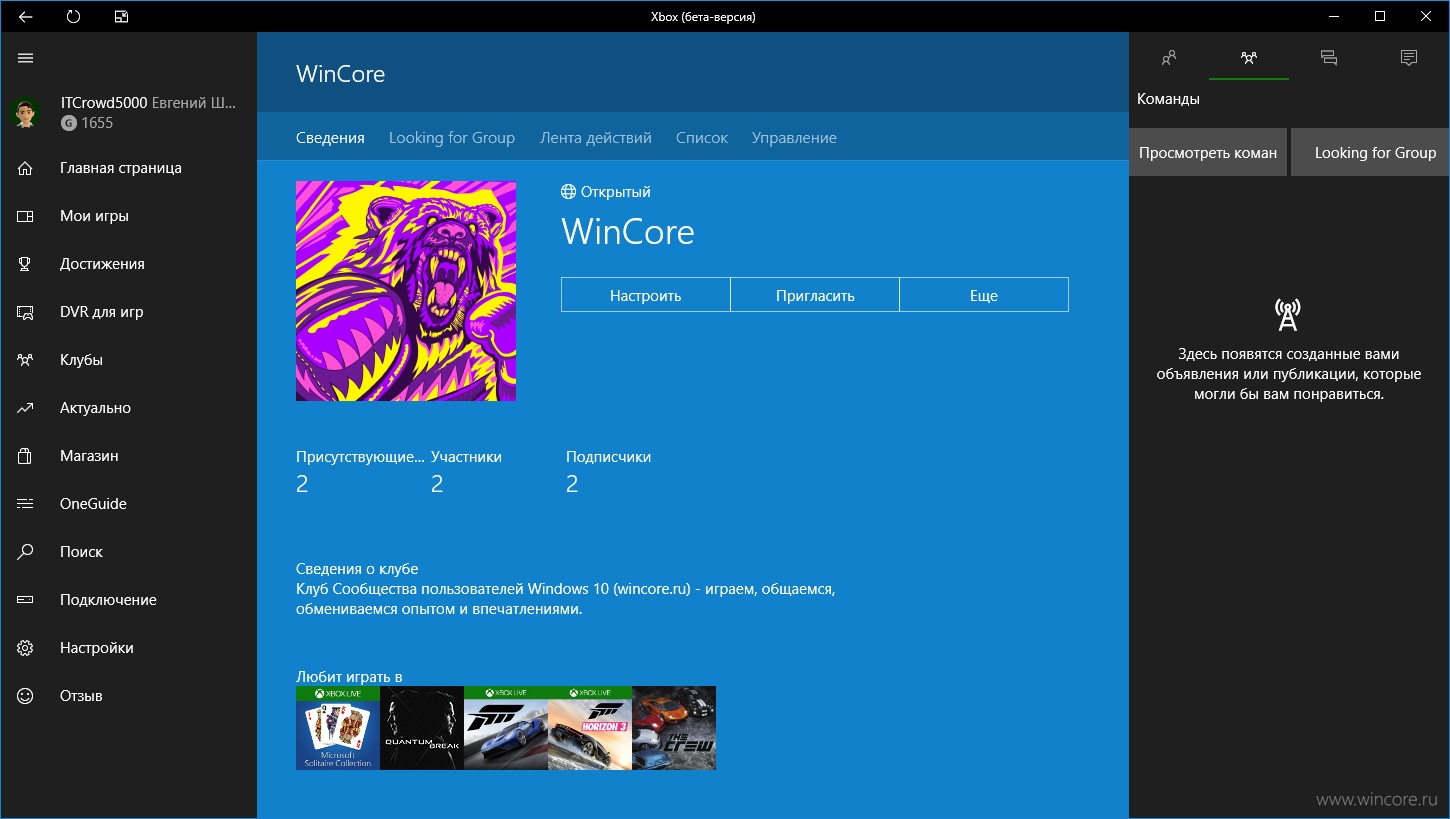Click the Подписчики count
The image size is (1450, 819).
[572, 484]
